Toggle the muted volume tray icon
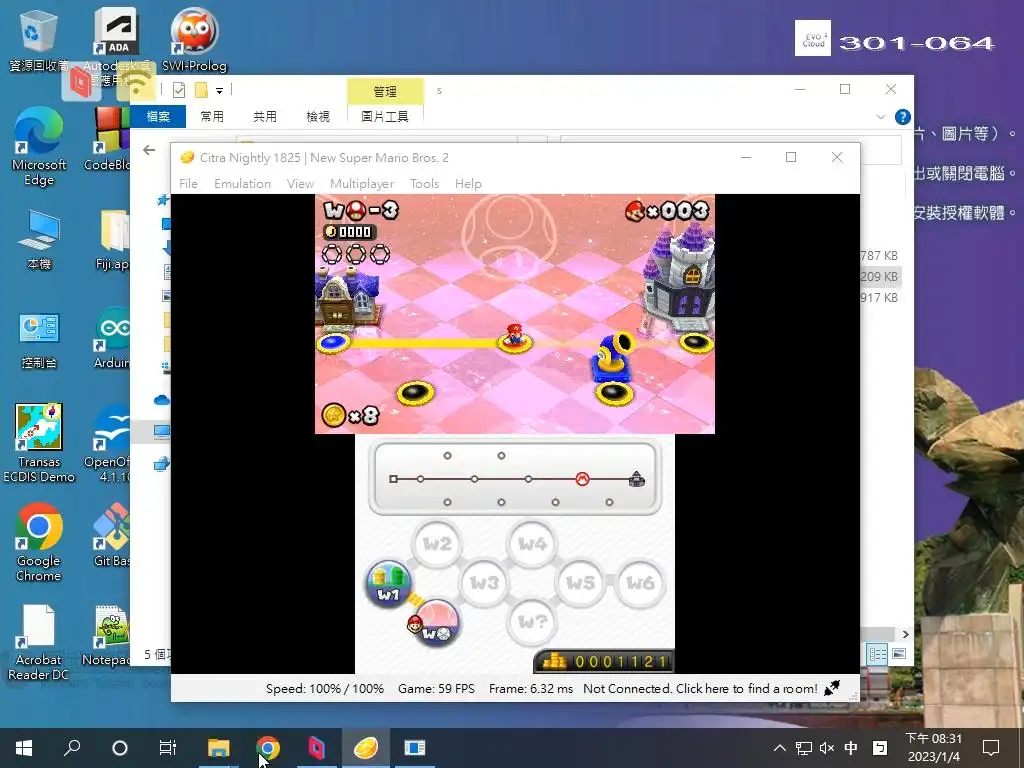The width and height of the screenshot is (1024, 768). click(x=827, y=748)
